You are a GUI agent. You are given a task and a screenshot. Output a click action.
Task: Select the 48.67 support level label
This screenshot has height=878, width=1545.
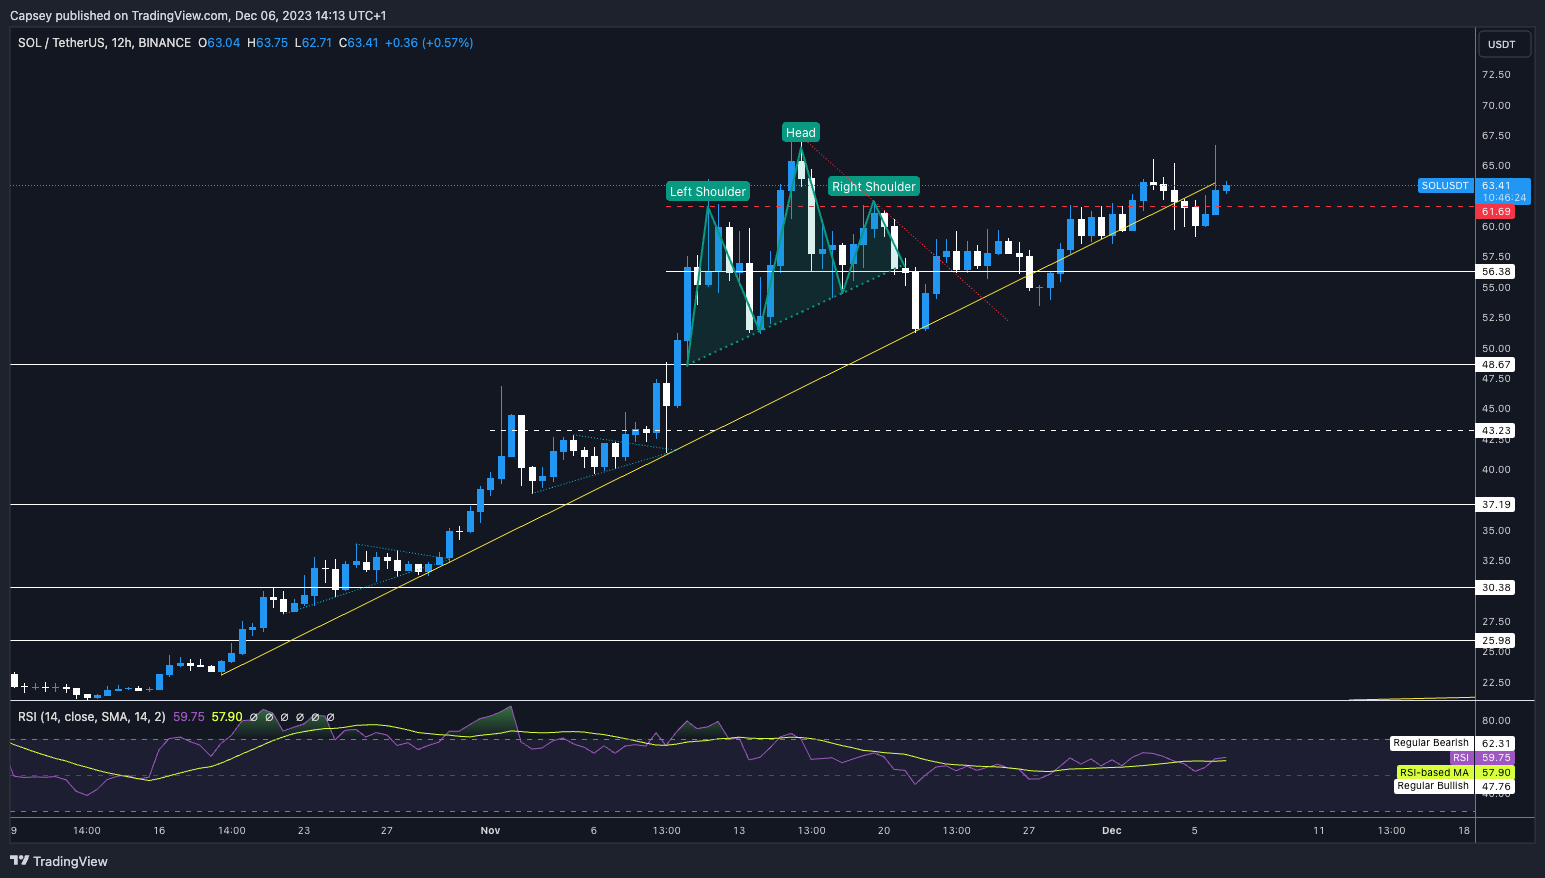(1496, 365)
